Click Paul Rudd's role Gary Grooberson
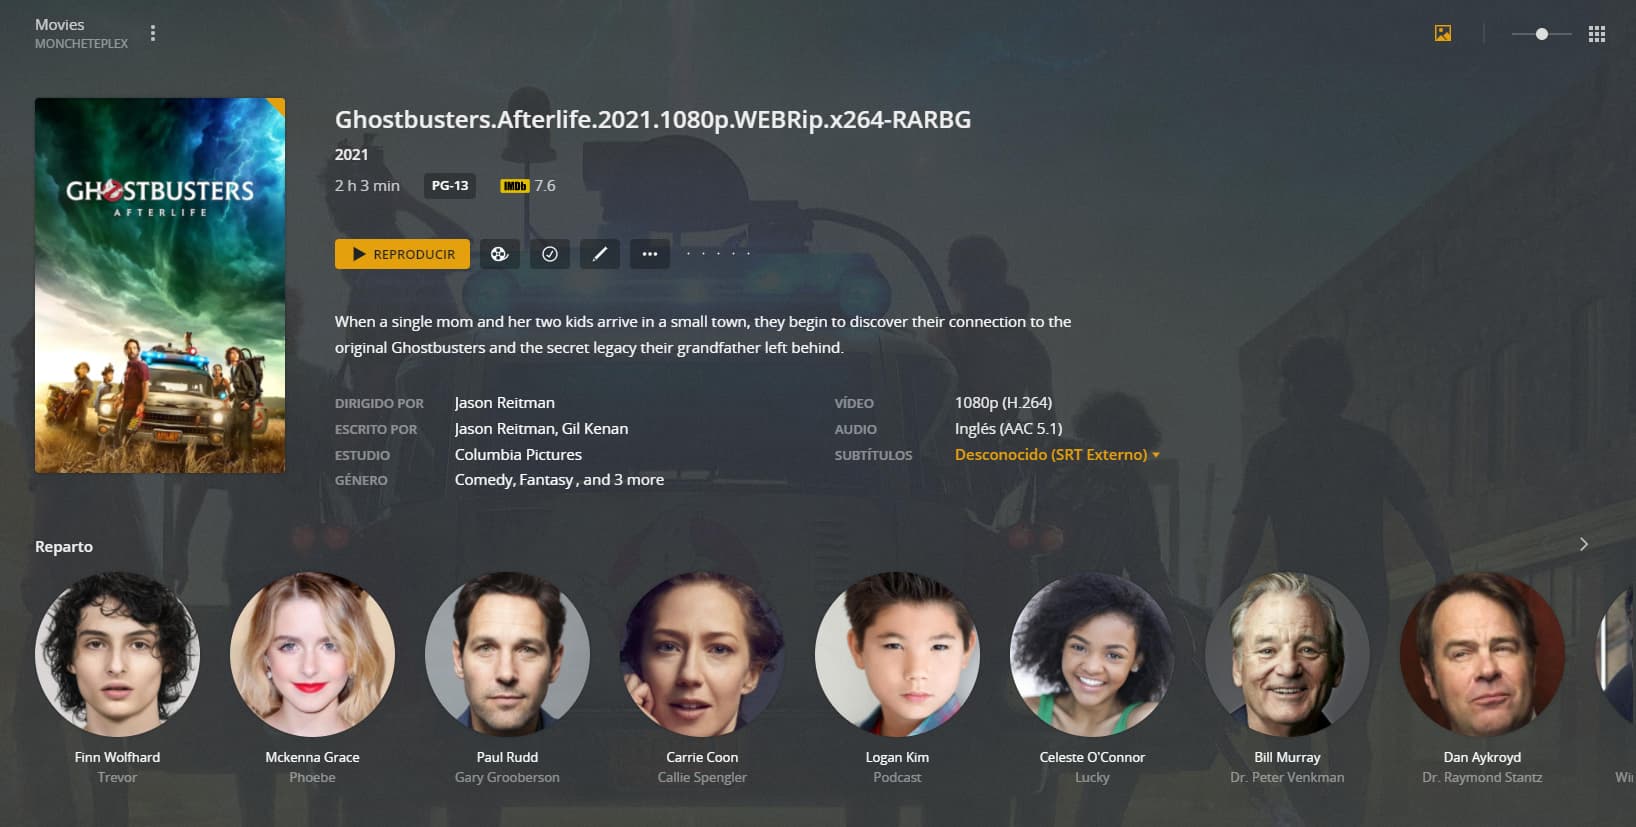1636x827 pixels. (x=507, y=777)
